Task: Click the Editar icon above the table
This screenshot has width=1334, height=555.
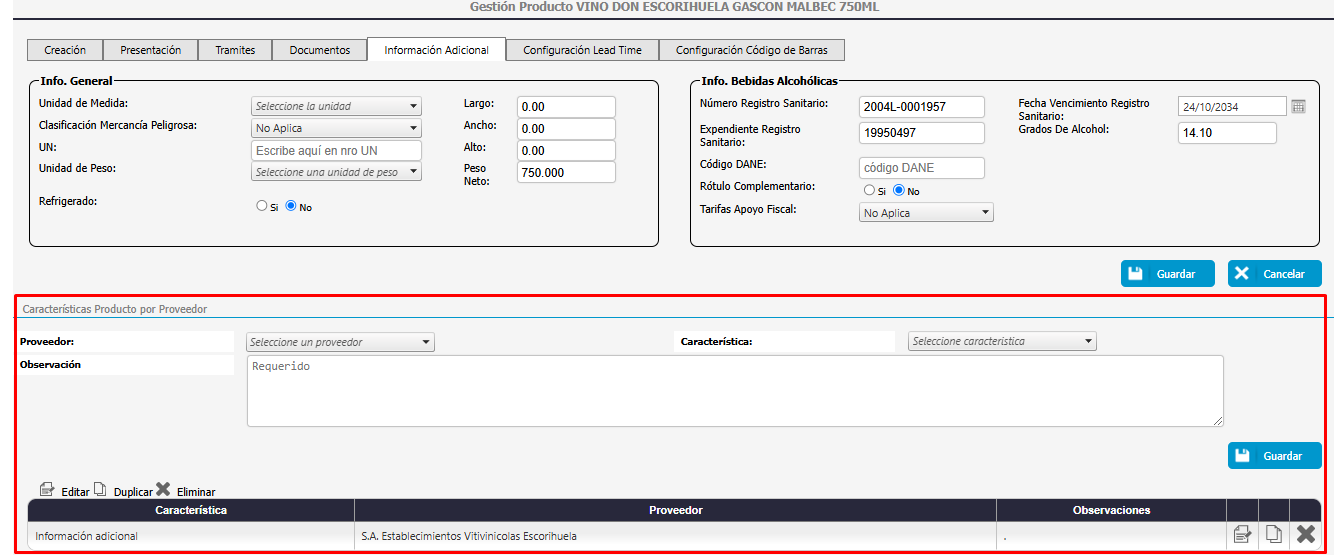Action: click(47, 490)
